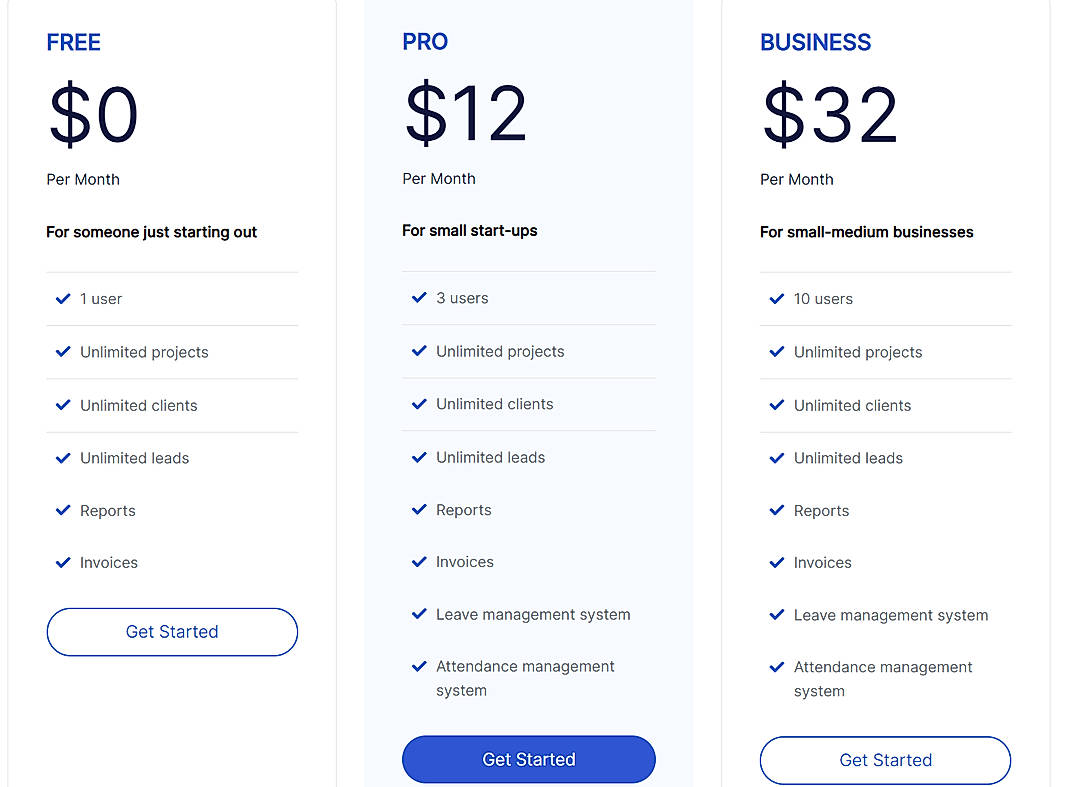1070x787 pixels.
Task: Click Get Started under the FREE plan
Action: (171, 632)
